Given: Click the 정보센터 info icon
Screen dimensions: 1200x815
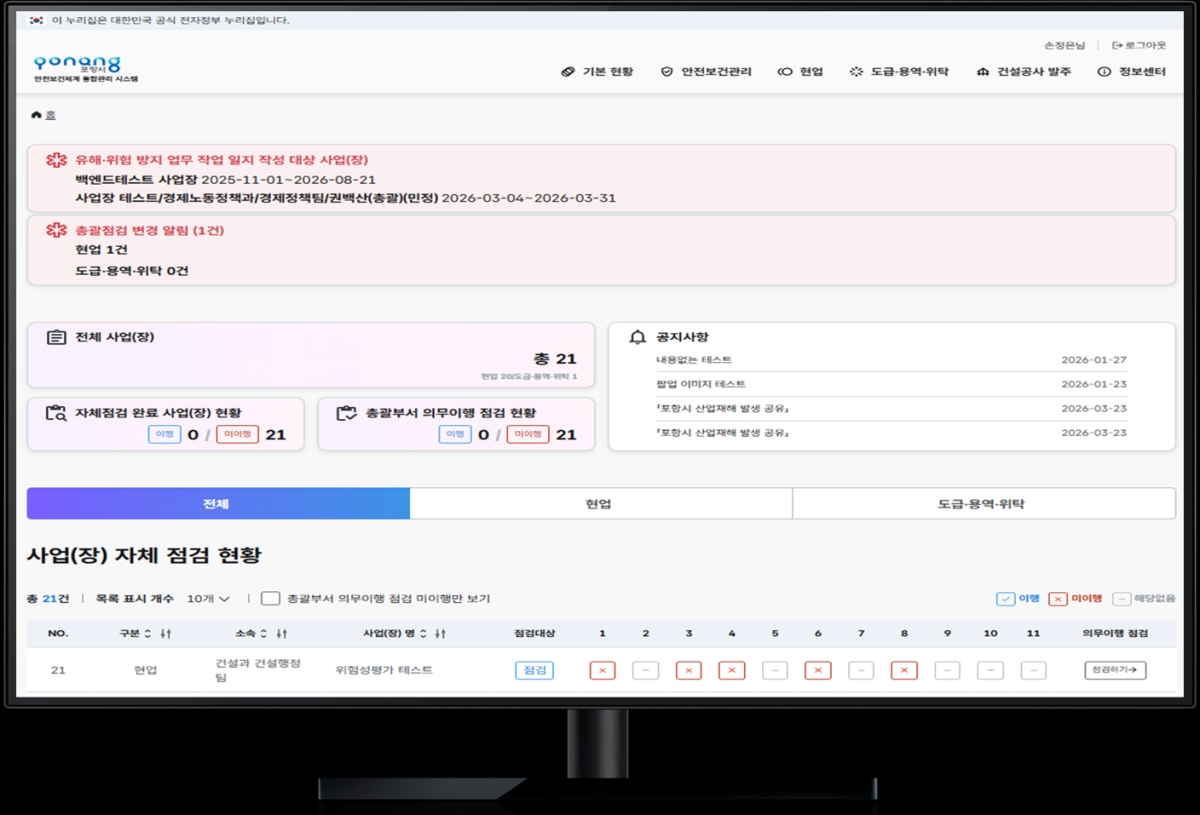Looking at the screenshot, I should [1104, 72].
